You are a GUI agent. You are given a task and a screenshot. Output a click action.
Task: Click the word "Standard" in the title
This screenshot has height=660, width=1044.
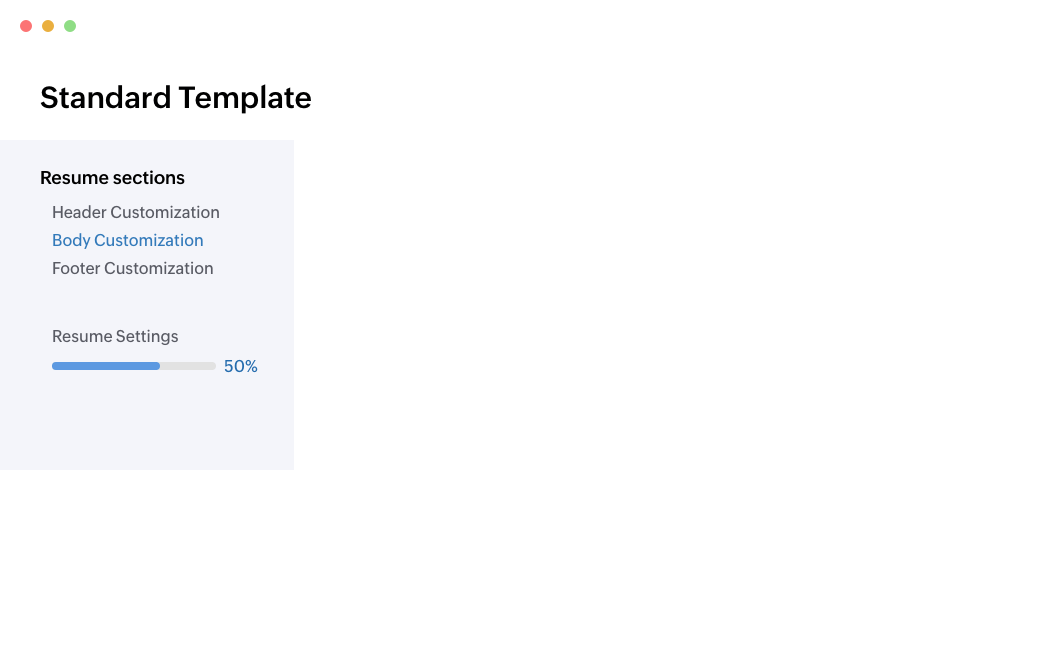click(105, 98)
